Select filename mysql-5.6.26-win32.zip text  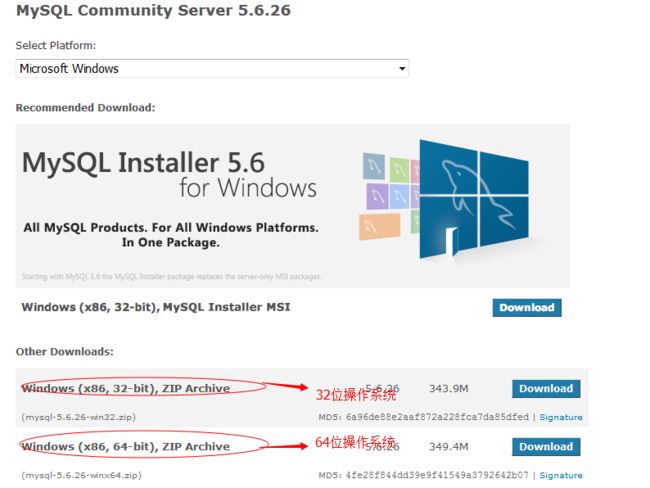pos(79,417)
